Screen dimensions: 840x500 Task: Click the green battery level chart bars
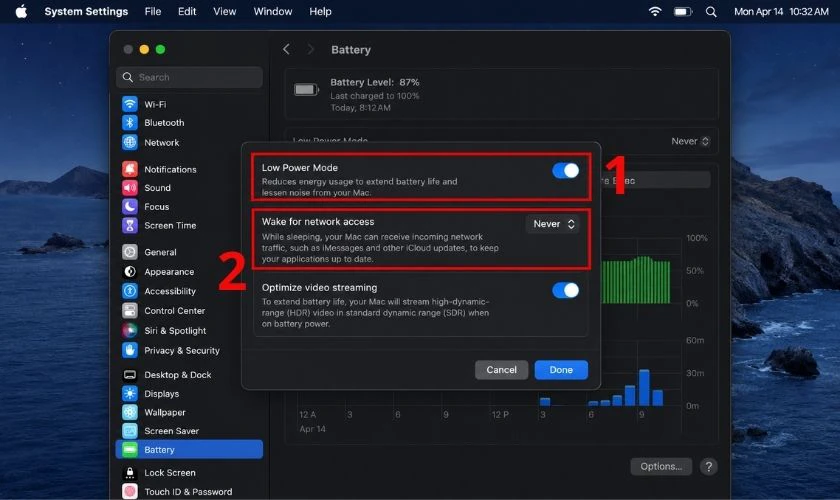pyautogui.click(x=635, y=280)
